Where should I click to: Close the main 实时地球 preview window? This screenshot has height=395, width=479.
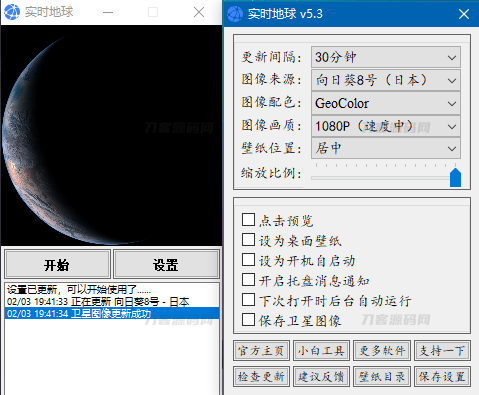199,12
